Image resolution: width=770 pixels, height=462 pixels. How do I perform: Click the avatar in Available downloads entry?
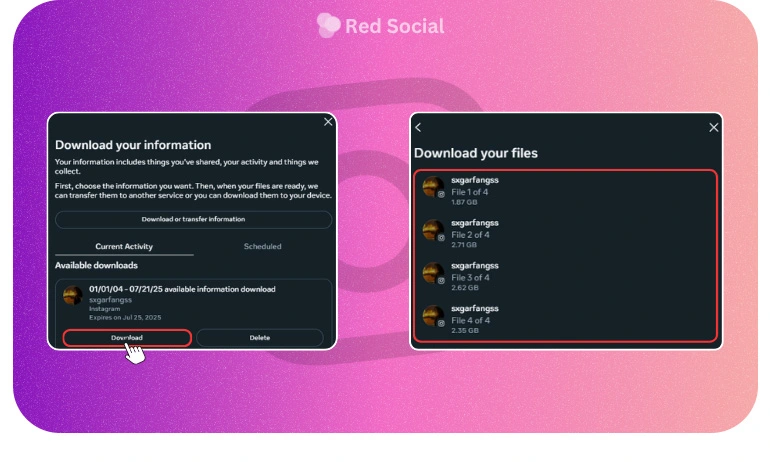(73, 296)
